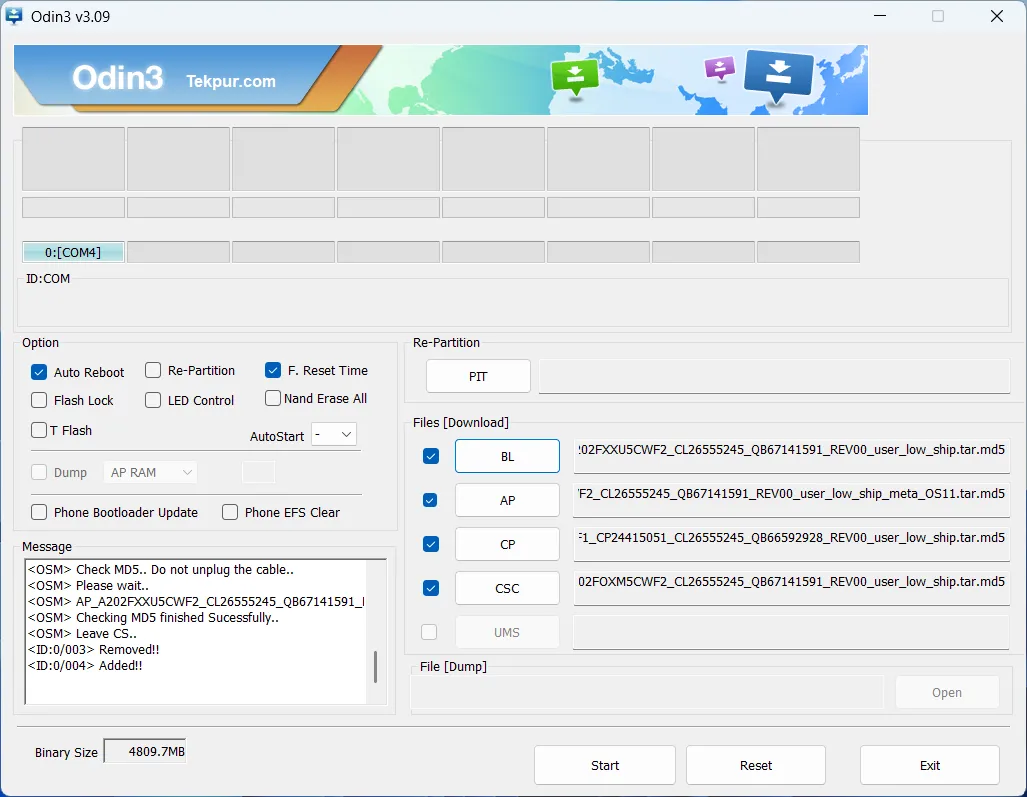Click the Odin3 app icon in title bar
The width and height of the screenshot is (1027, 797).
pyautogui.click(x=15, y=16)
